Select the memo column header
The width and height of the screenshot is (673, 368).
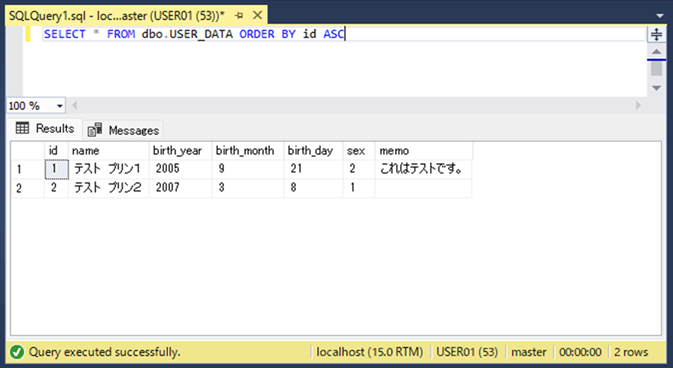point(424,151)
